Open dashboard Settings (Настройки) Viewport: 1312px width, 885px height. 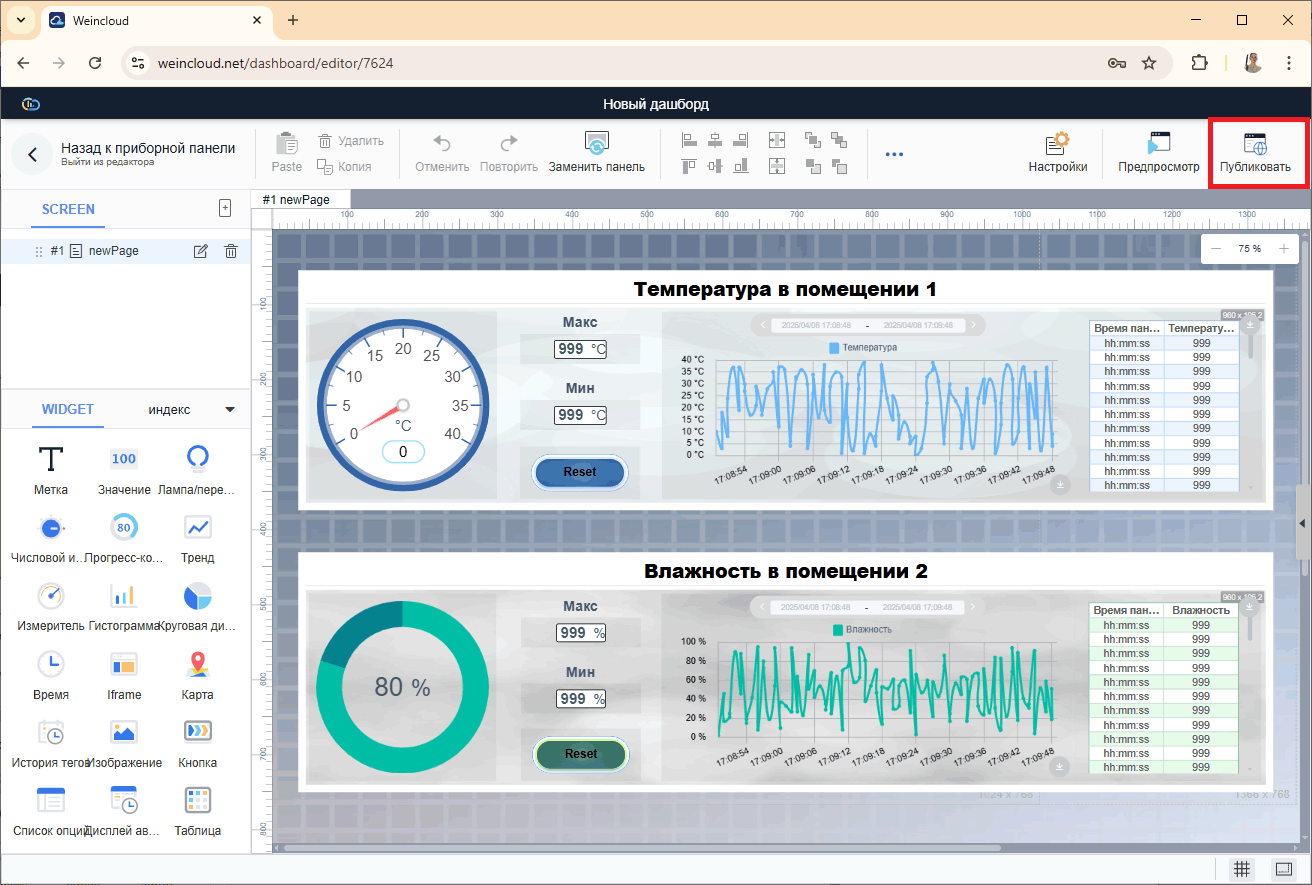coord(1057,143)
